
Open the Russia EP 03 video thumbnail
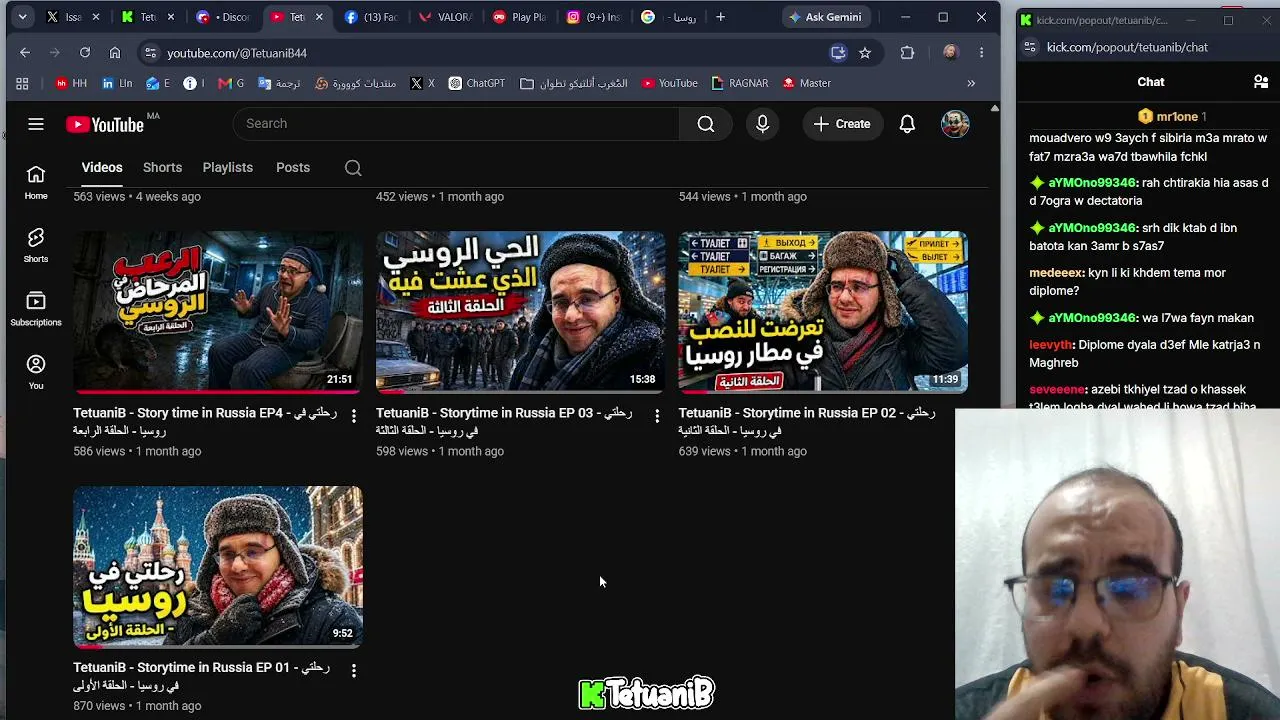(520, 312)
